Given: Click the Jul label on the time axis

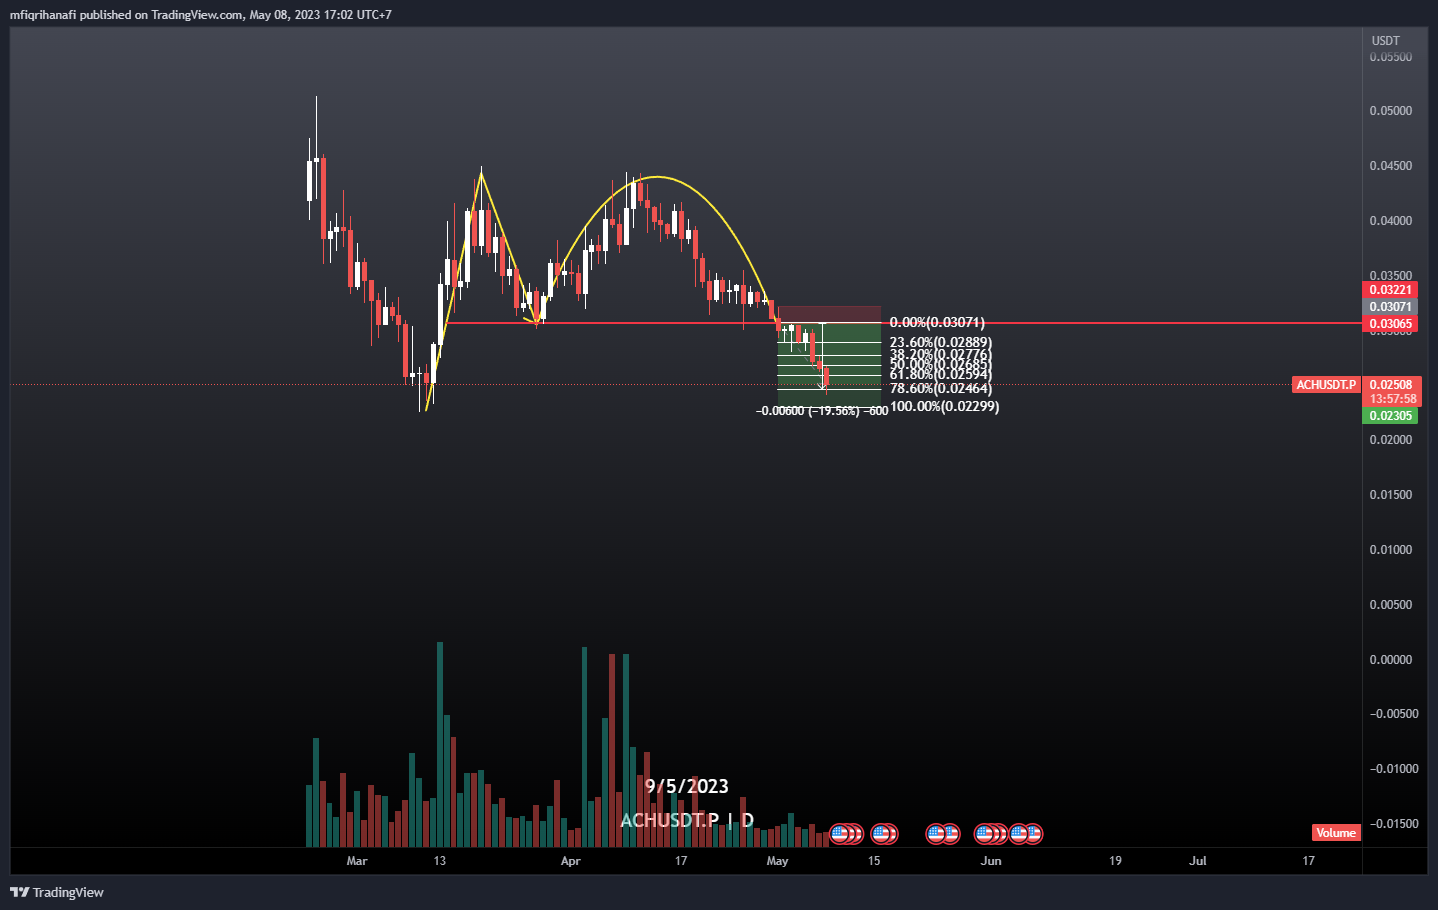Looking at the screenshot, I should (1198, 861).
